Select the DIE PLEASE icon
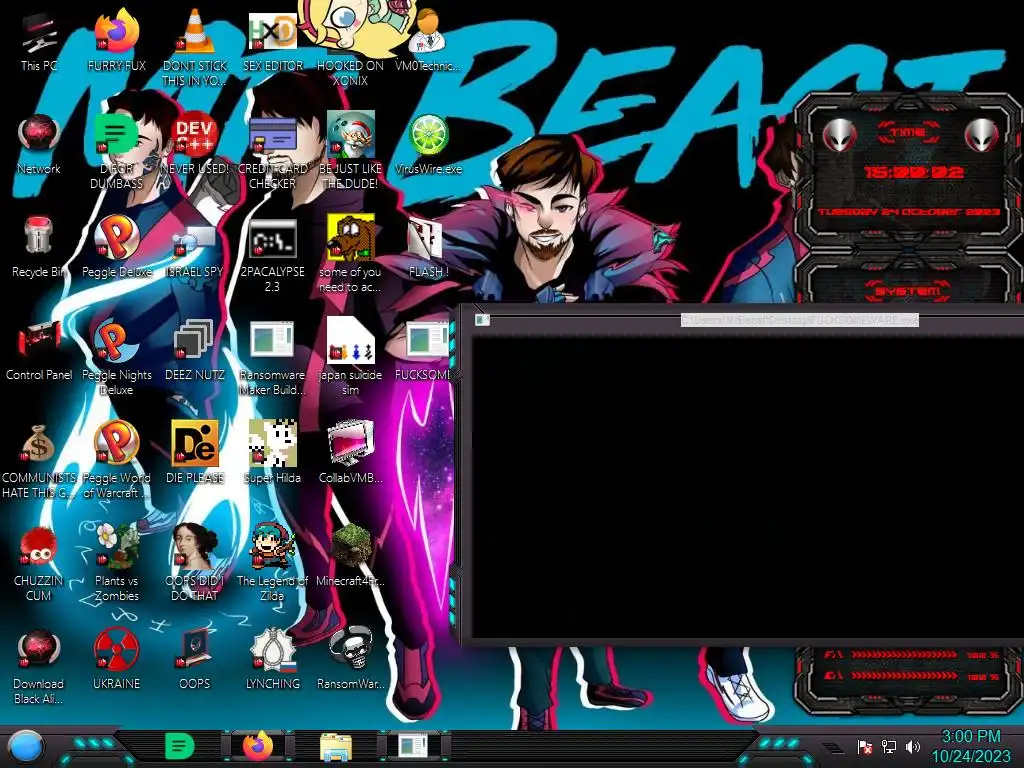The image size is (1024, 768). point(195,454)
